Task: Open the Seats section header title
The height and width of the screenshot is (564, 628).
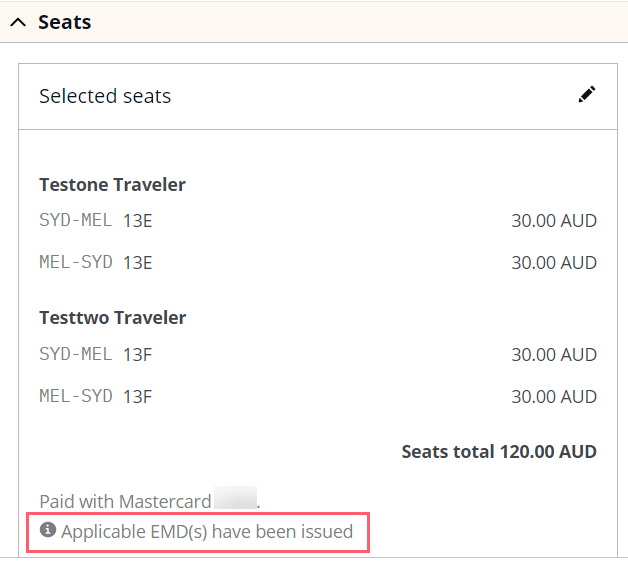Action: pyautogui.click(x=64, y=22)
